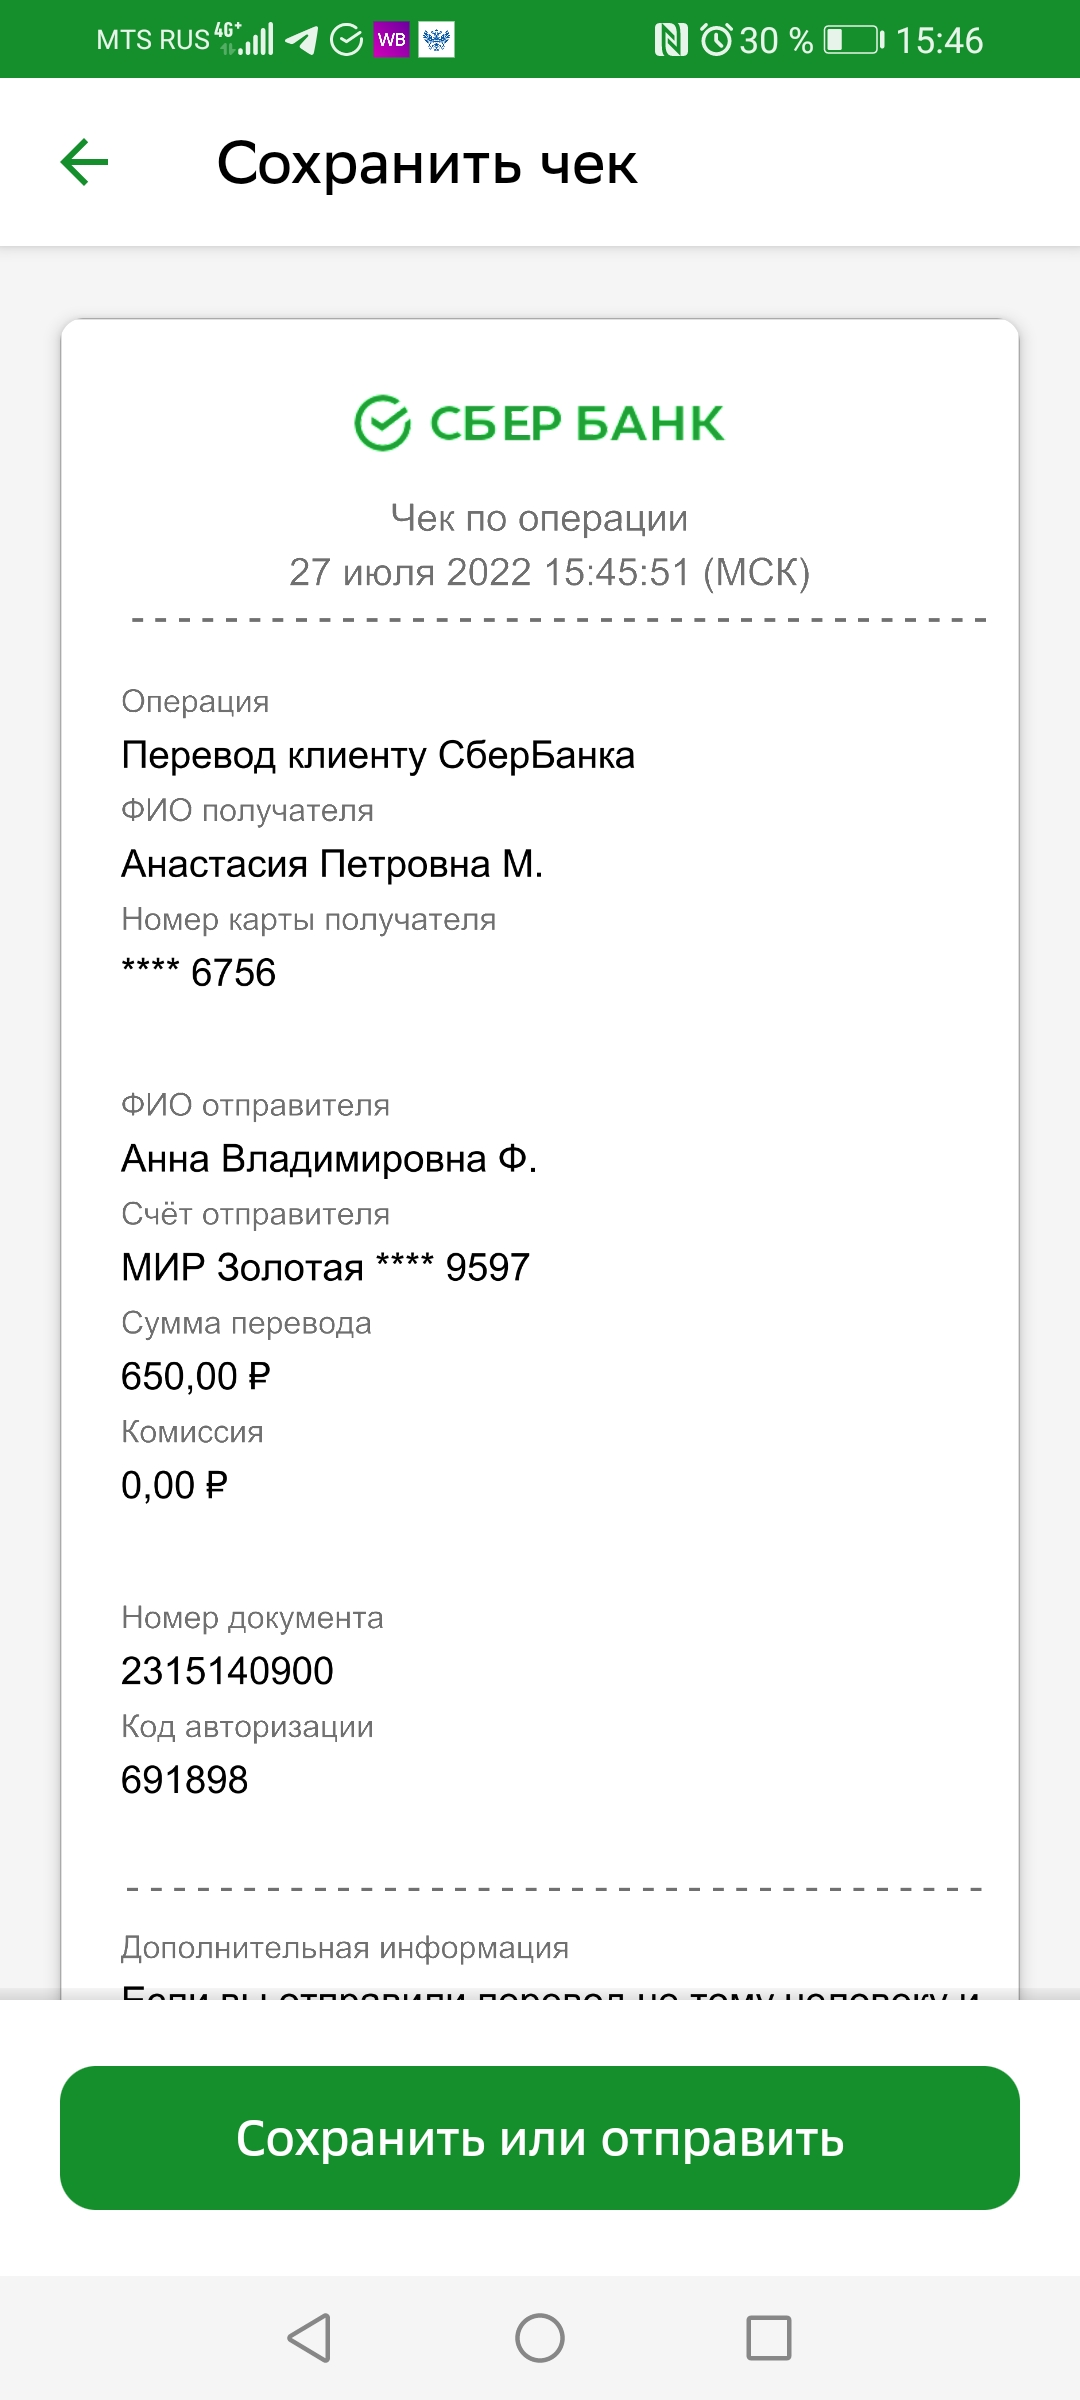Tap authorization code 691898
Viewport: 1080px width, 2400px height.
coord(184,1780)
